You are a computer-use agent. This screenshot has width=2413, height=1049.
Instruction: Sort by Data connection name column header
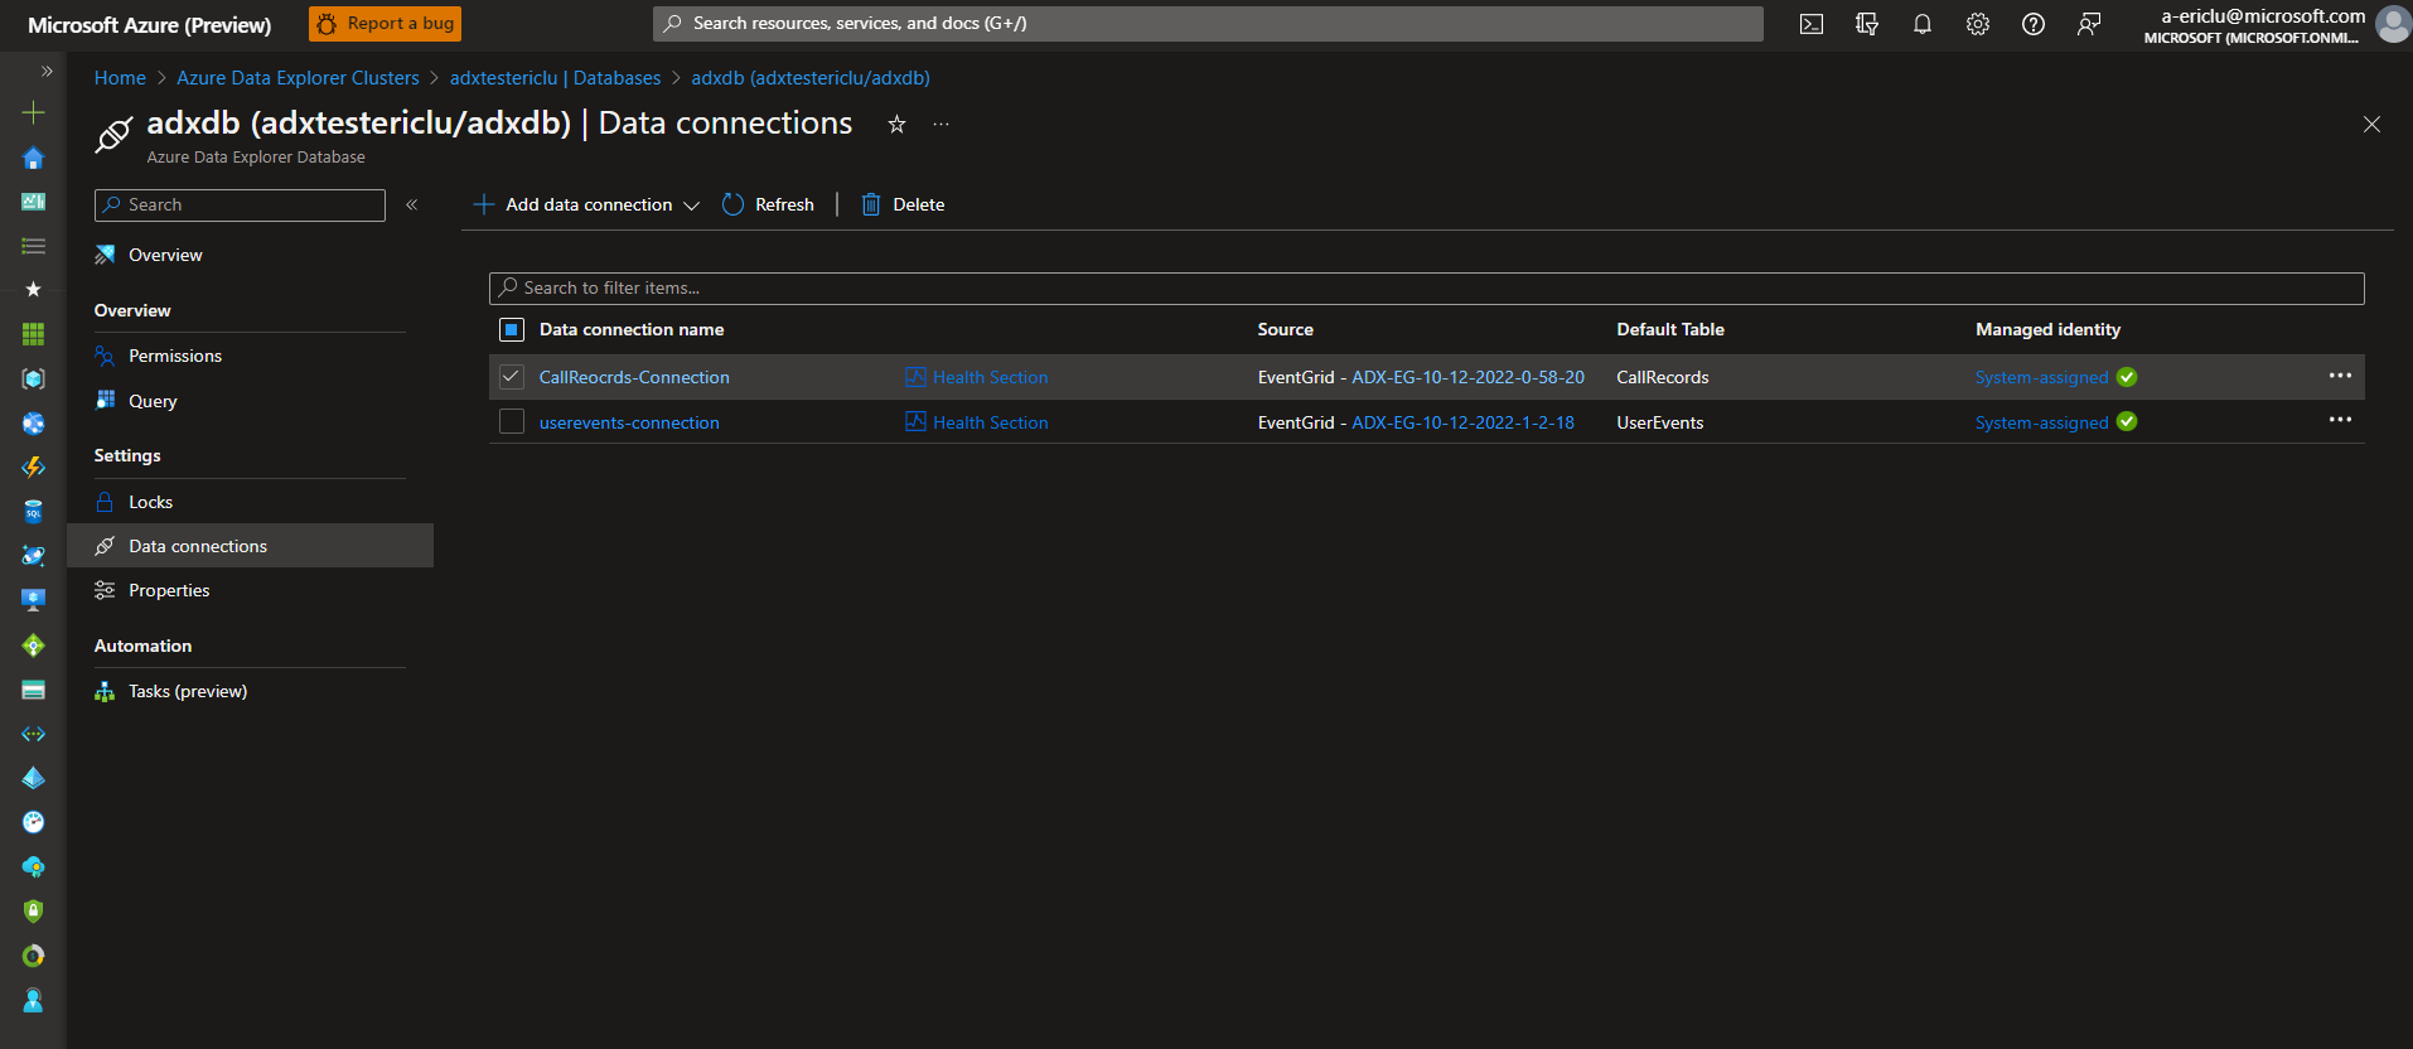click(631, 329)
